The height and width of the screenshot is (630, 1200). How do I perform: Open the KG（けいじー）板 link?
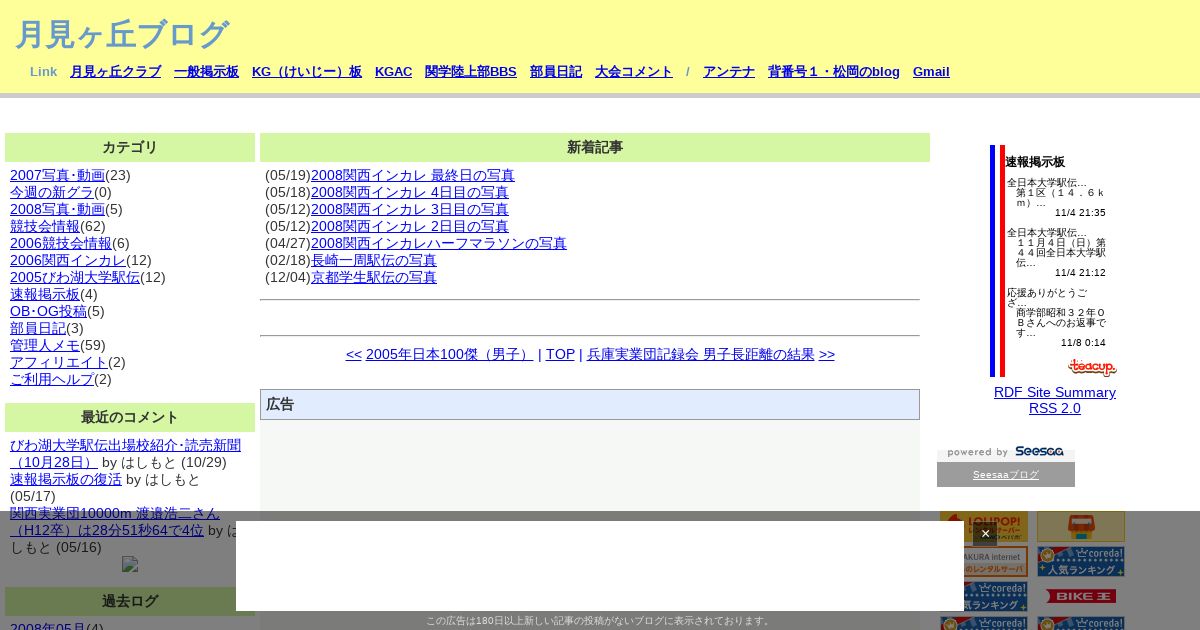[307, 72]
